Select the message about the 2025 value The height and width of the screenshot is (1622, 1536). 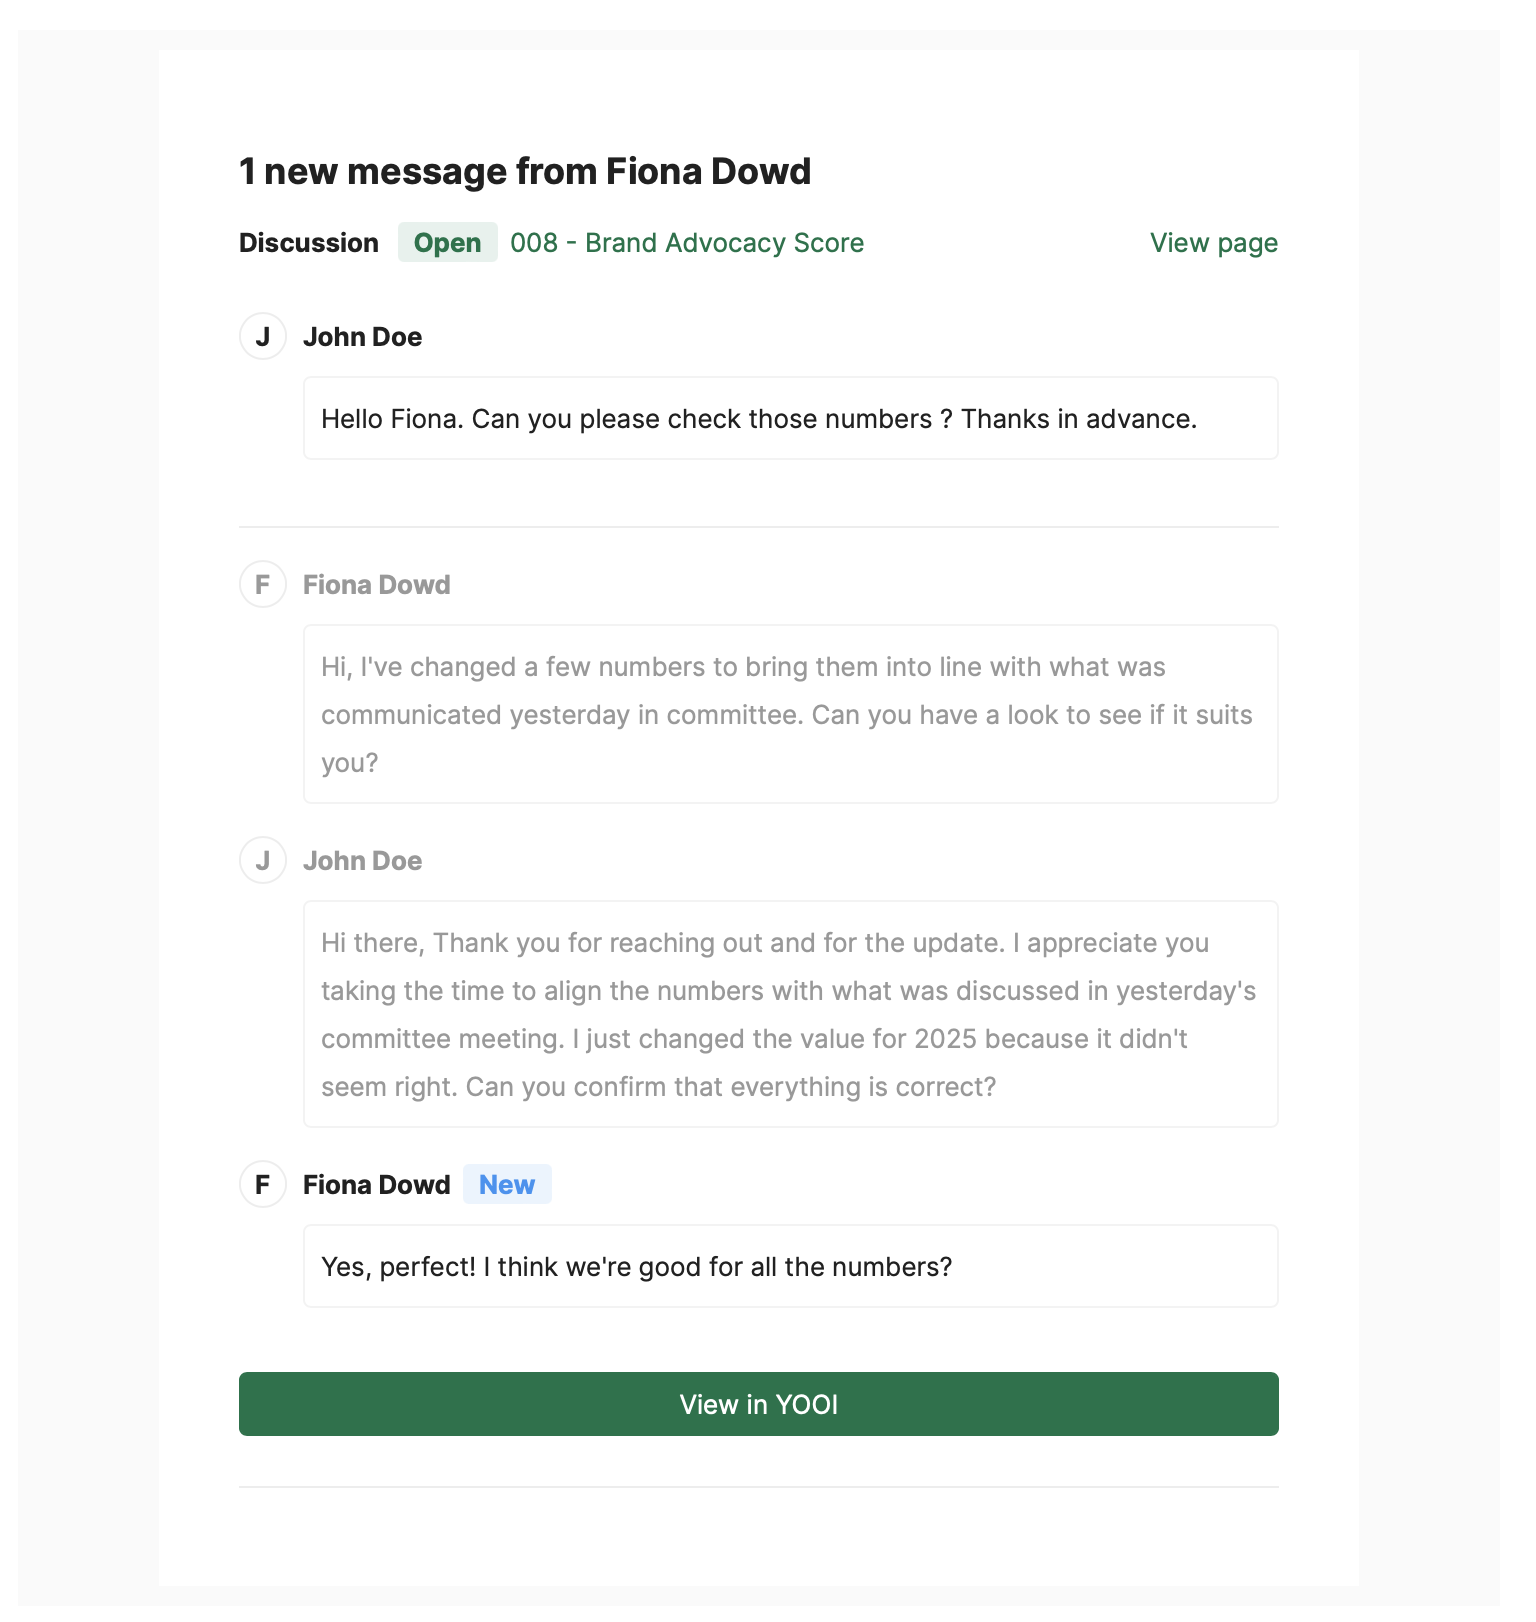pos(790,1014)
